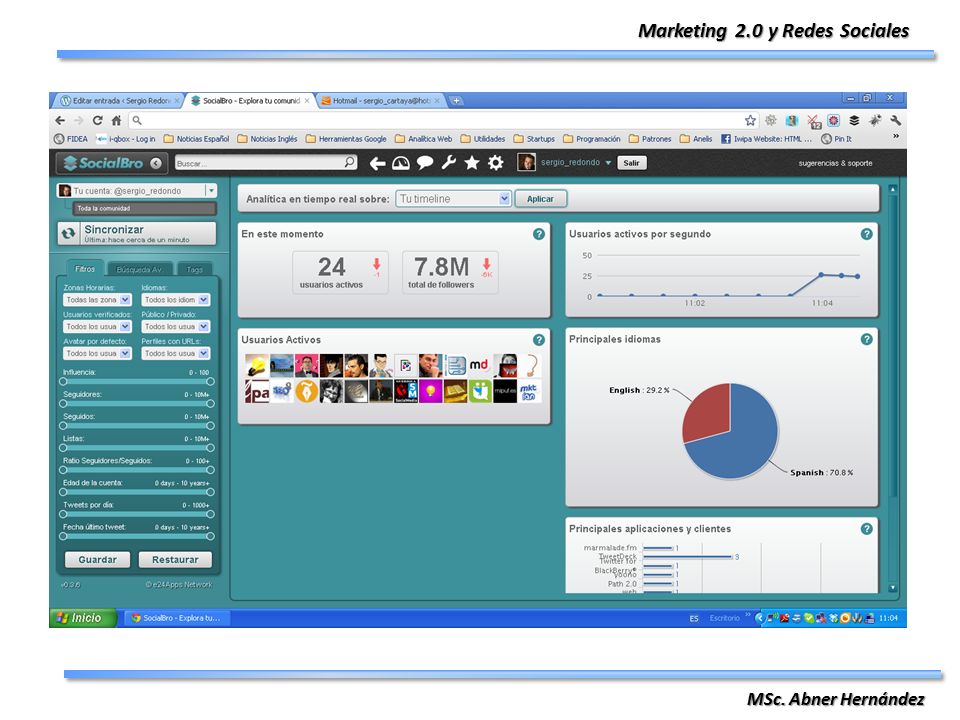Click the sergio_redondo profile avatar

coord(526,162)
